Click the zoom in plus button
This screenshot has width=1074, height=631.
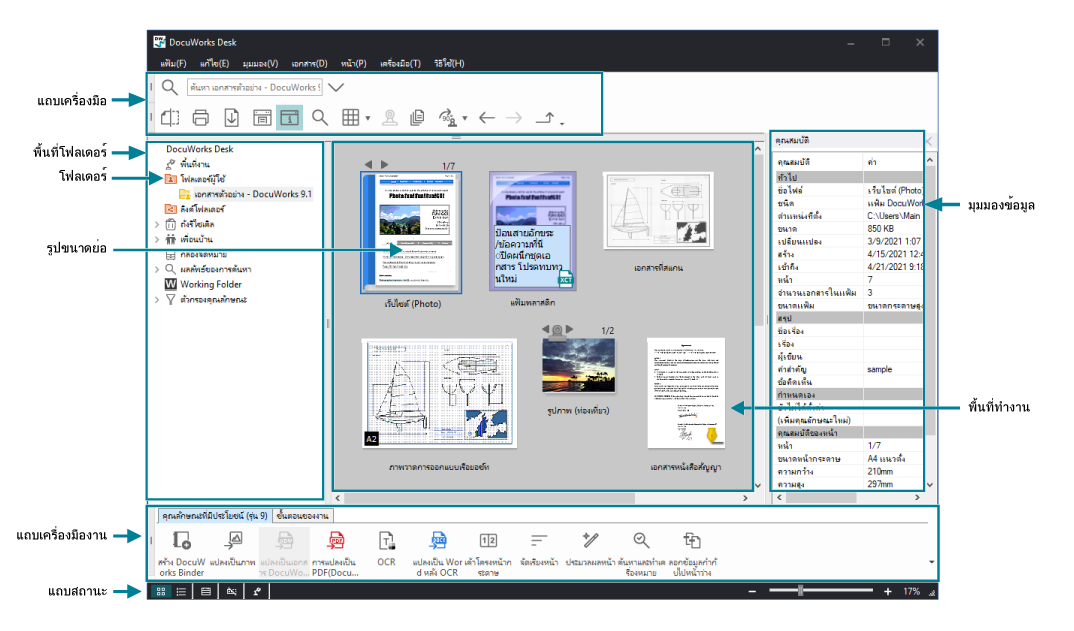887,592
